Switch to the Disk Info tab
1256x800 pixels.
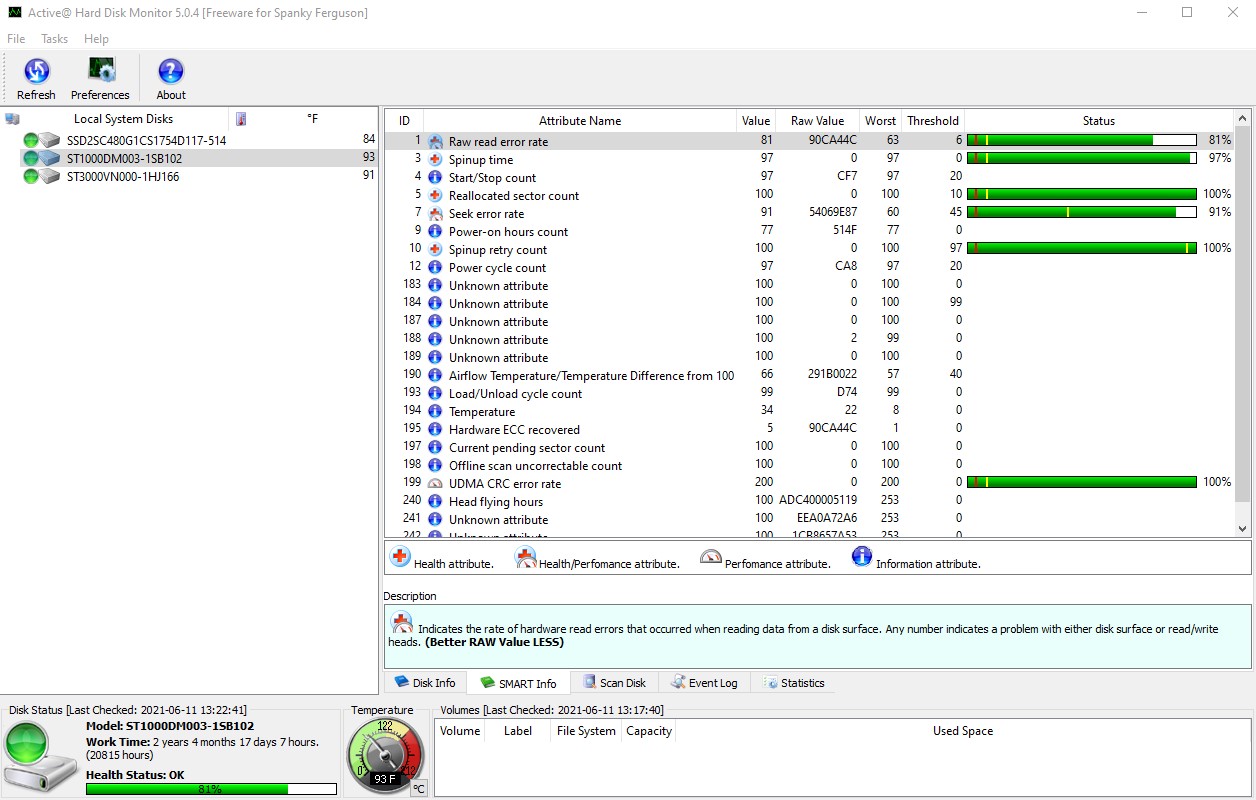[x=425, y=683]
